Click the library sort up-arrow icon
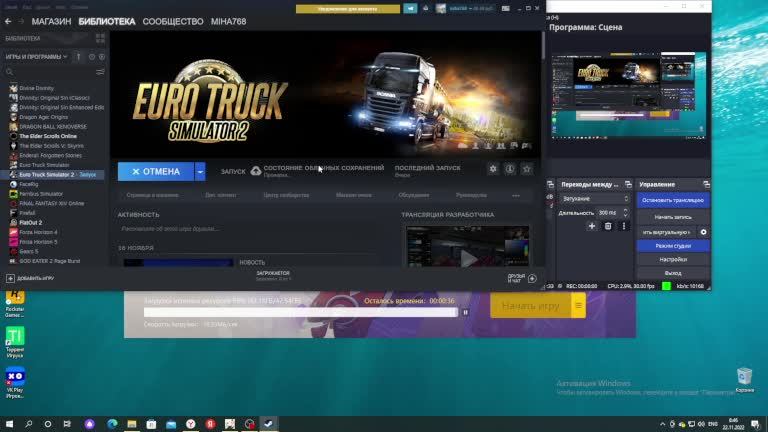768x432 pixels. click(78, 57)
